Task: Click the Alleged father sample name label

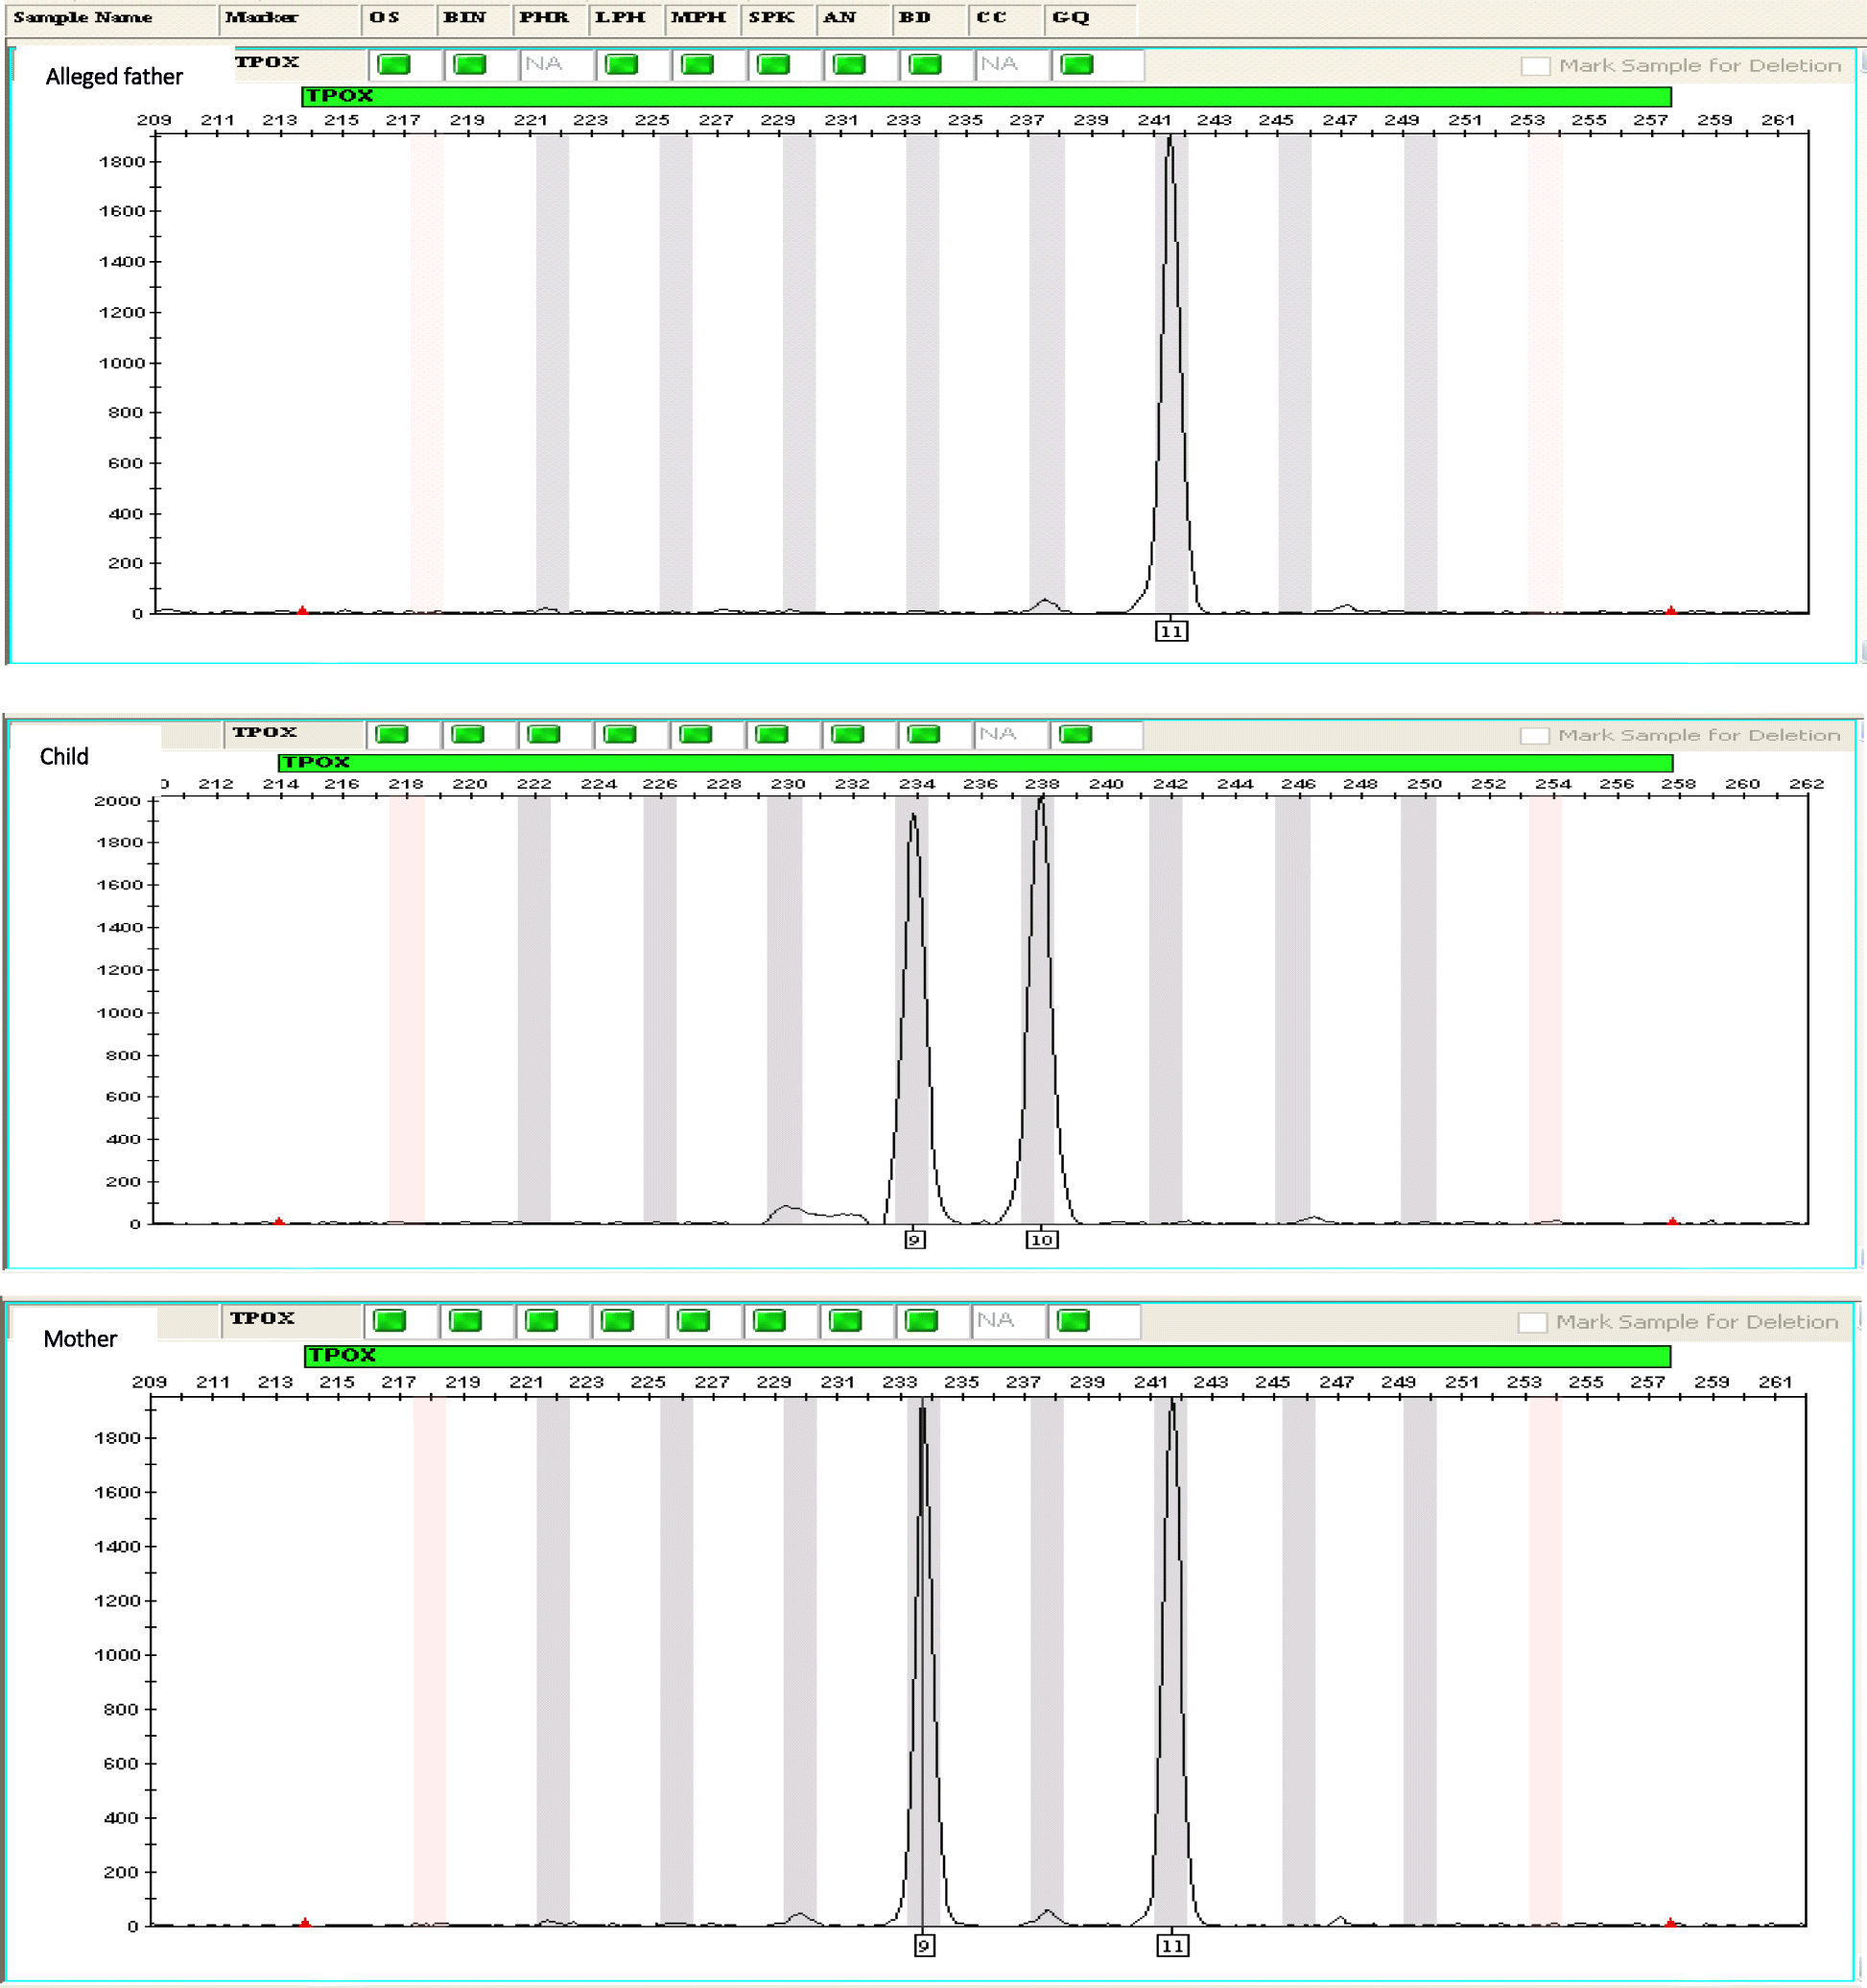Action: coord(114,77)
